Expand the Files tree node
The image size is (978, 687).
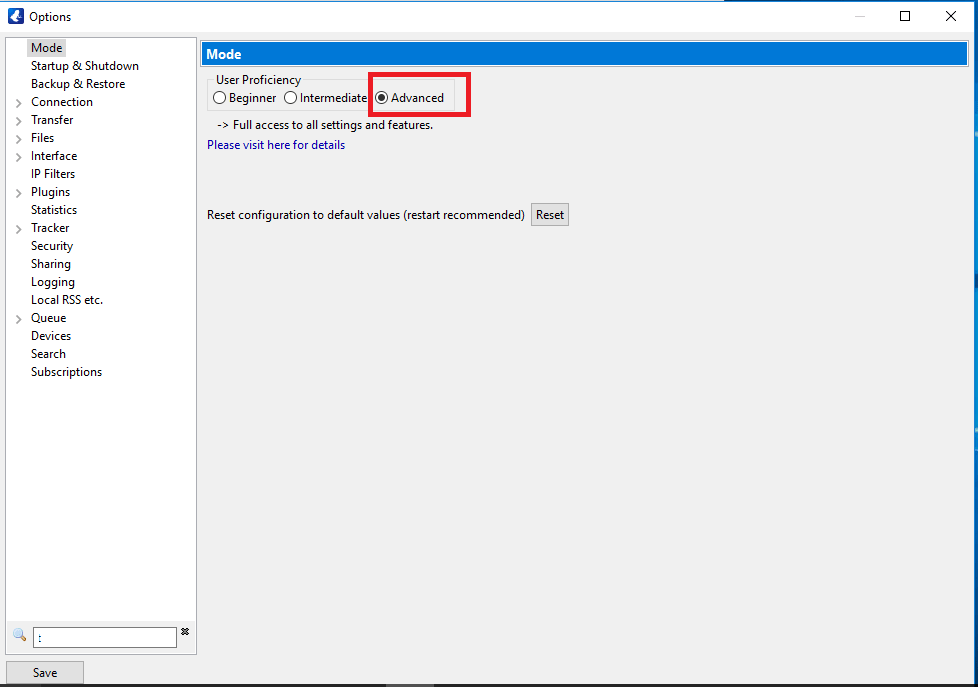click(19, 139)
